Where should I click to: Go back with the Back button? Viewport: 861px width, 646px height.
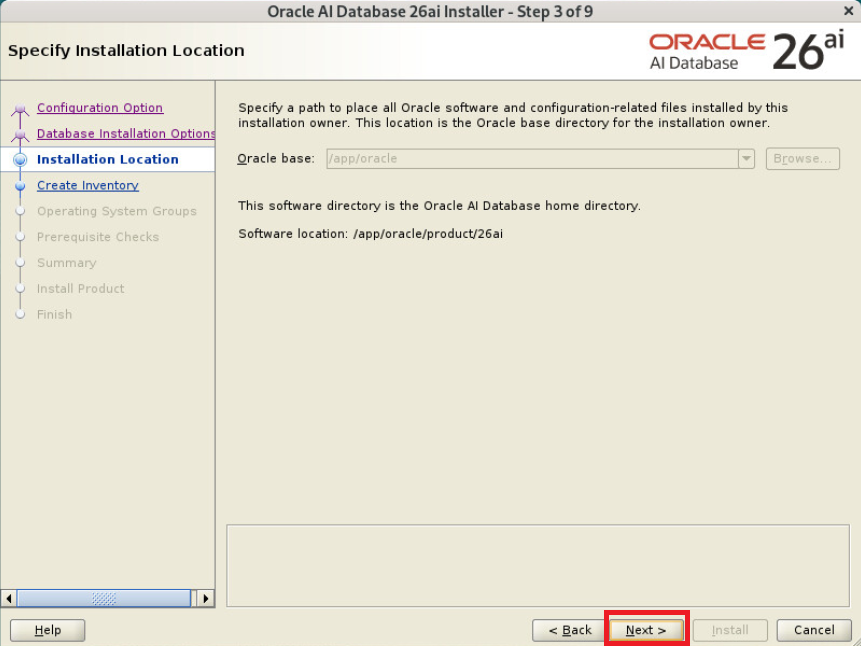pos(570,630)
